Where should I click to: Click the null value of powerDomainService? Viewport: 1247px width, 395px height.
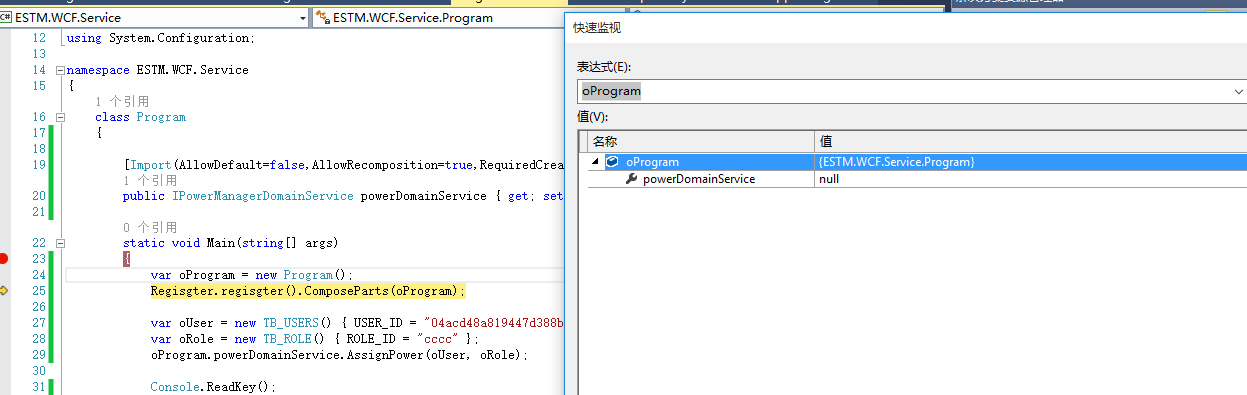(x=829, y=179)
